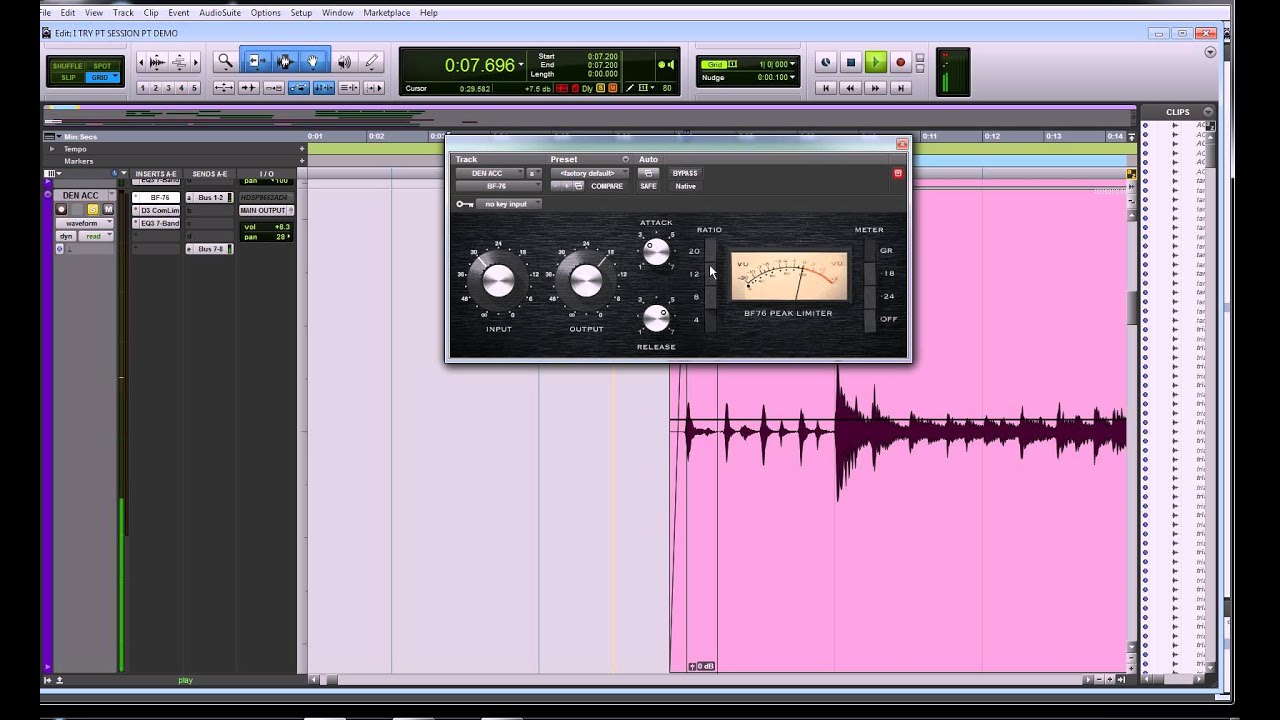The height and width of the screenshot is (720, 1280).
Task: Open main counter format dropdown arrow
Action: (x=521, y=66)
